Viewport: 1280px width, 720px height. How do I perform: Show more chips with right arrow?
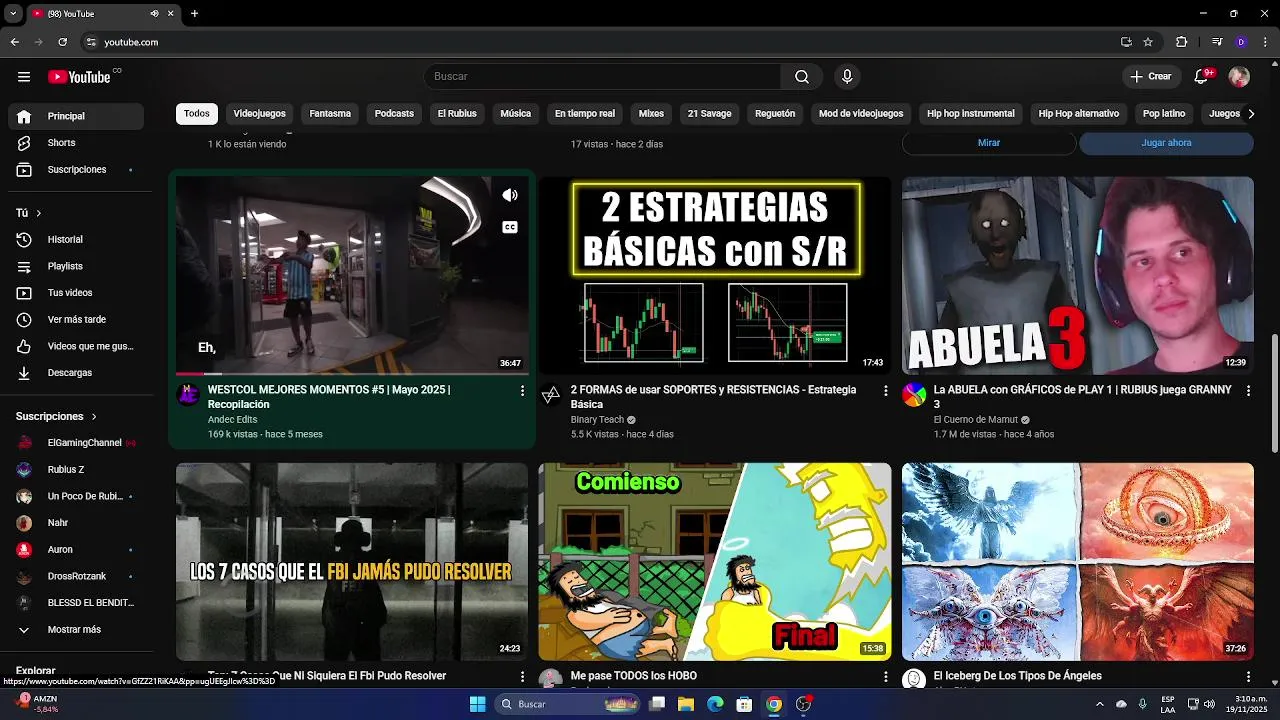[x=1250, y=114]
